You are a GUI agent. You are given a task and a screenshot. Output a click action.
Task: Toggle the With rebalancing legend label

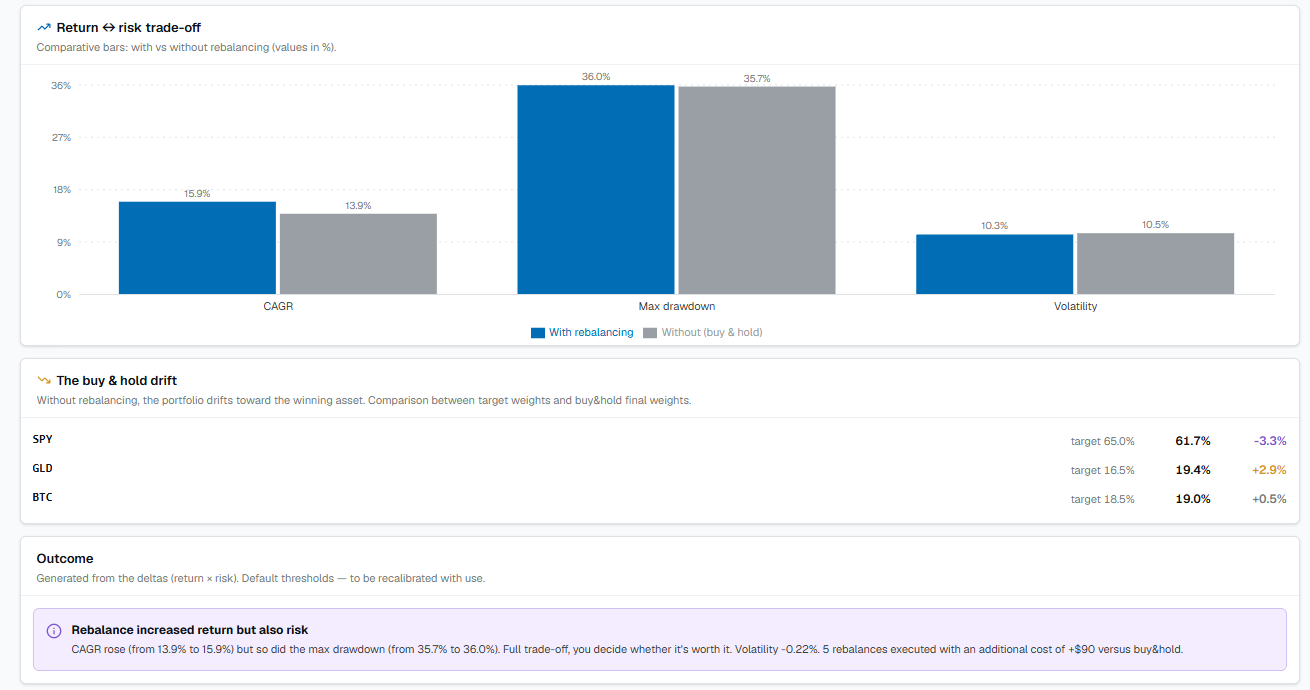pyautogui.click(x=591, y=333)
